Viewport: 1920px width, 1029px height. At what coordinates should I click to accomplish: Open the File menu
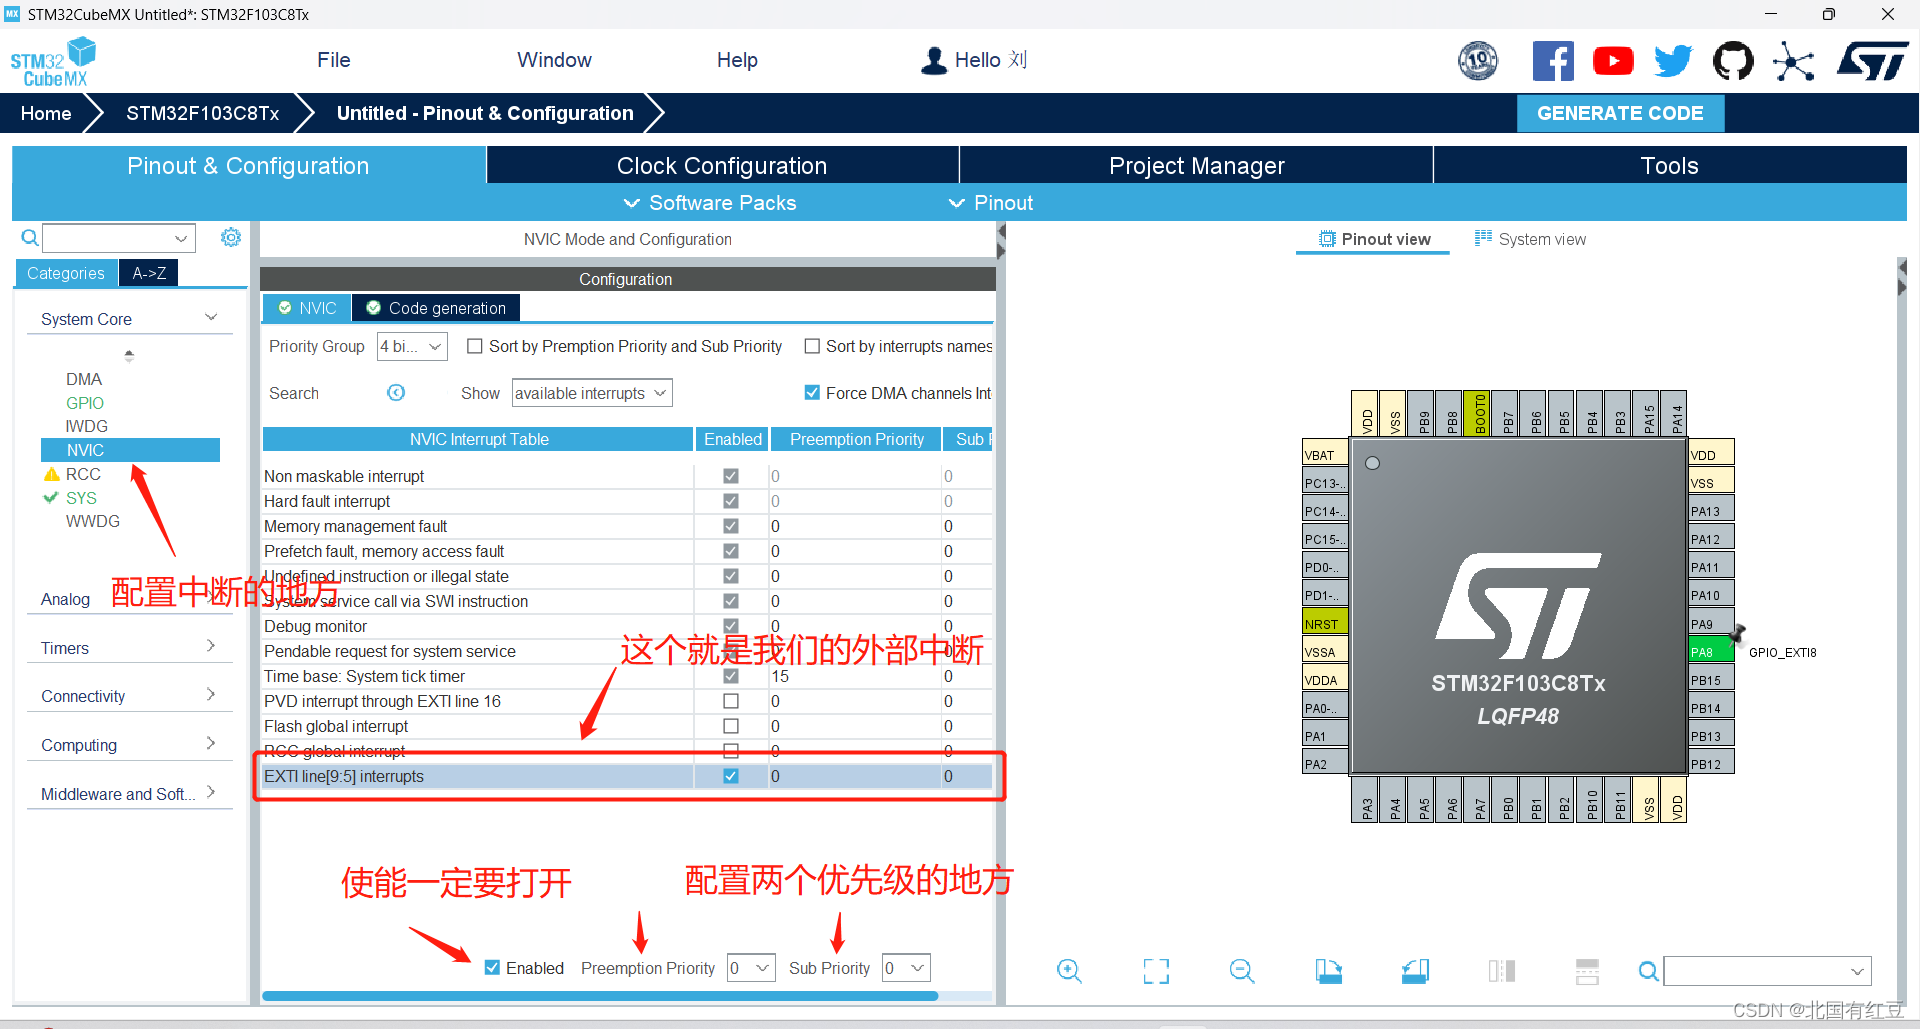tap(334, 60)
